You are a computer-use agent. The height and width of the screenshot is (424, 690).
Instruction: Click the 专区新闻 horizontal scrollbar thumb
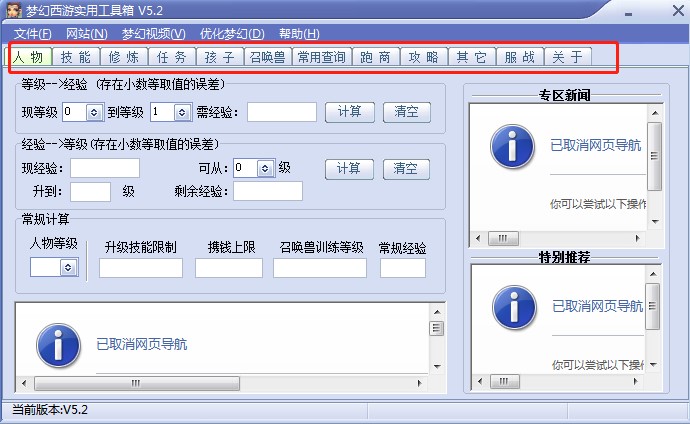(x=503, y=238)
